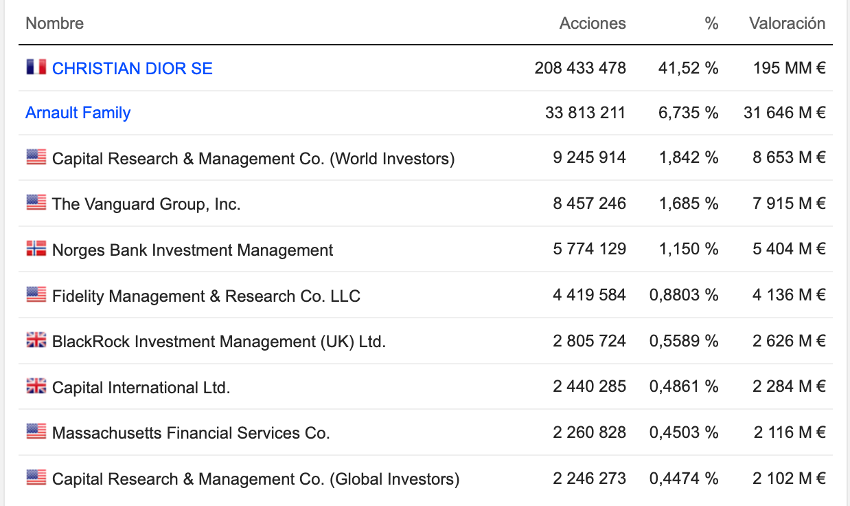
Task: Click US flag beside Capital Research Global Investors
Action: [36, 478]
